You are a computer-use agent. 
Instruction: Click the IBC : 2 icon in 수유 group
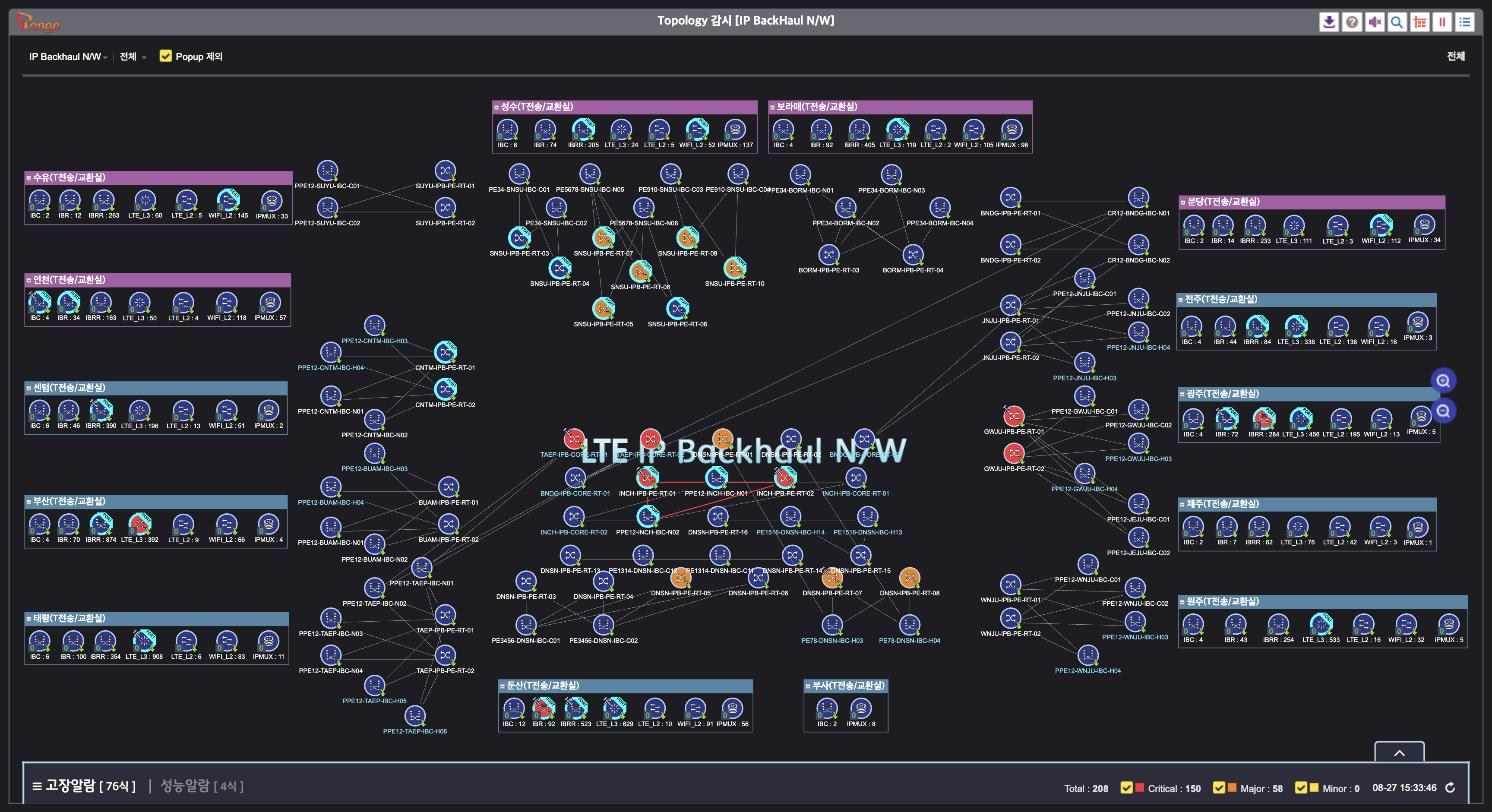40,201
